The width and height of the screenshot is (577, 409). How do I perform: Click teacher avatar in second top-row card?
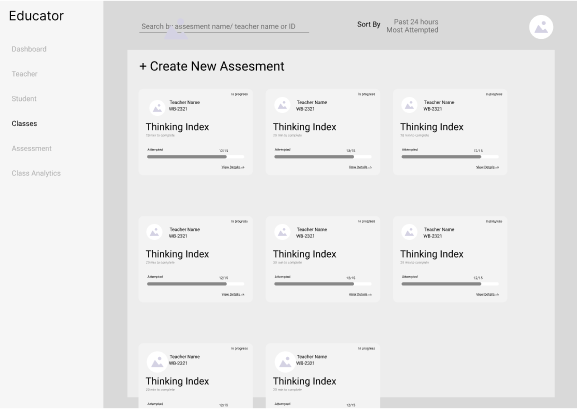pos(282,105)
